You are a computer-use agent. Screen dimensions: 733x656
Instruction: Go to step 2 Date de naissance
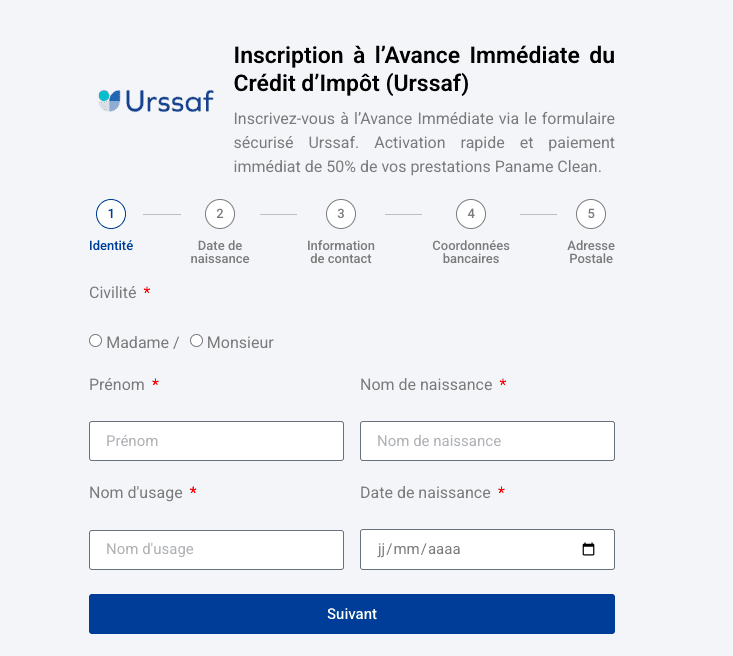click(x=219, y=214)
